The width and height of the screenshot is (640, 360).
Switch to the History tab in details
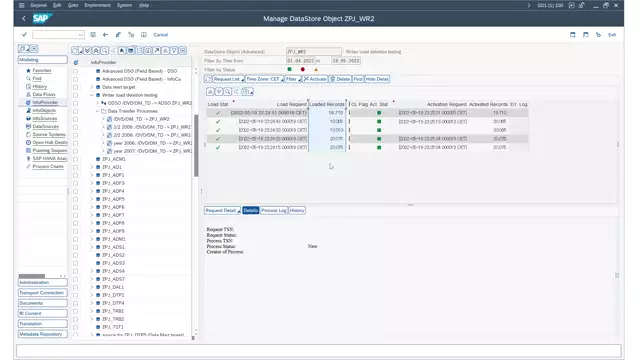point(297,211)
